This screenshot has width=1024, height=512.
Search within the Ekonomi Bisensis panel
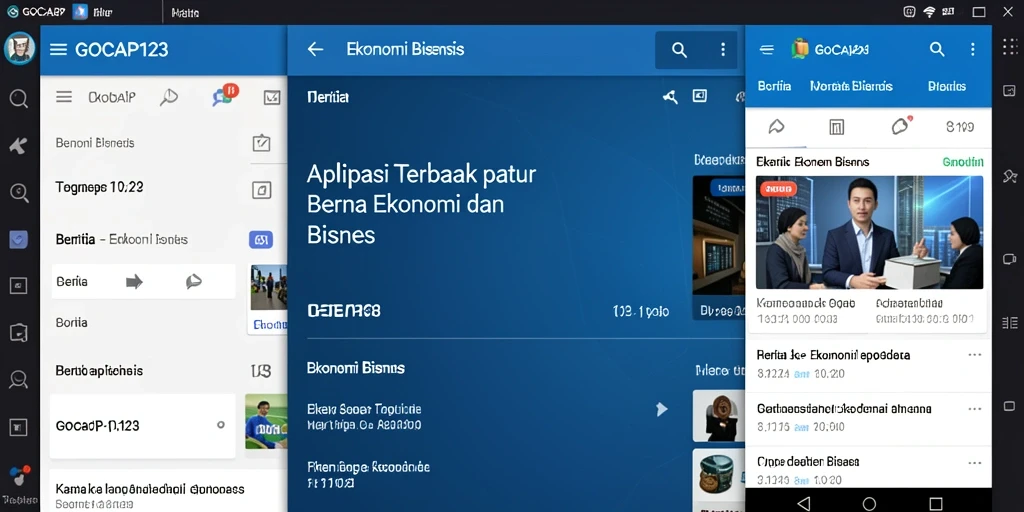679,50
